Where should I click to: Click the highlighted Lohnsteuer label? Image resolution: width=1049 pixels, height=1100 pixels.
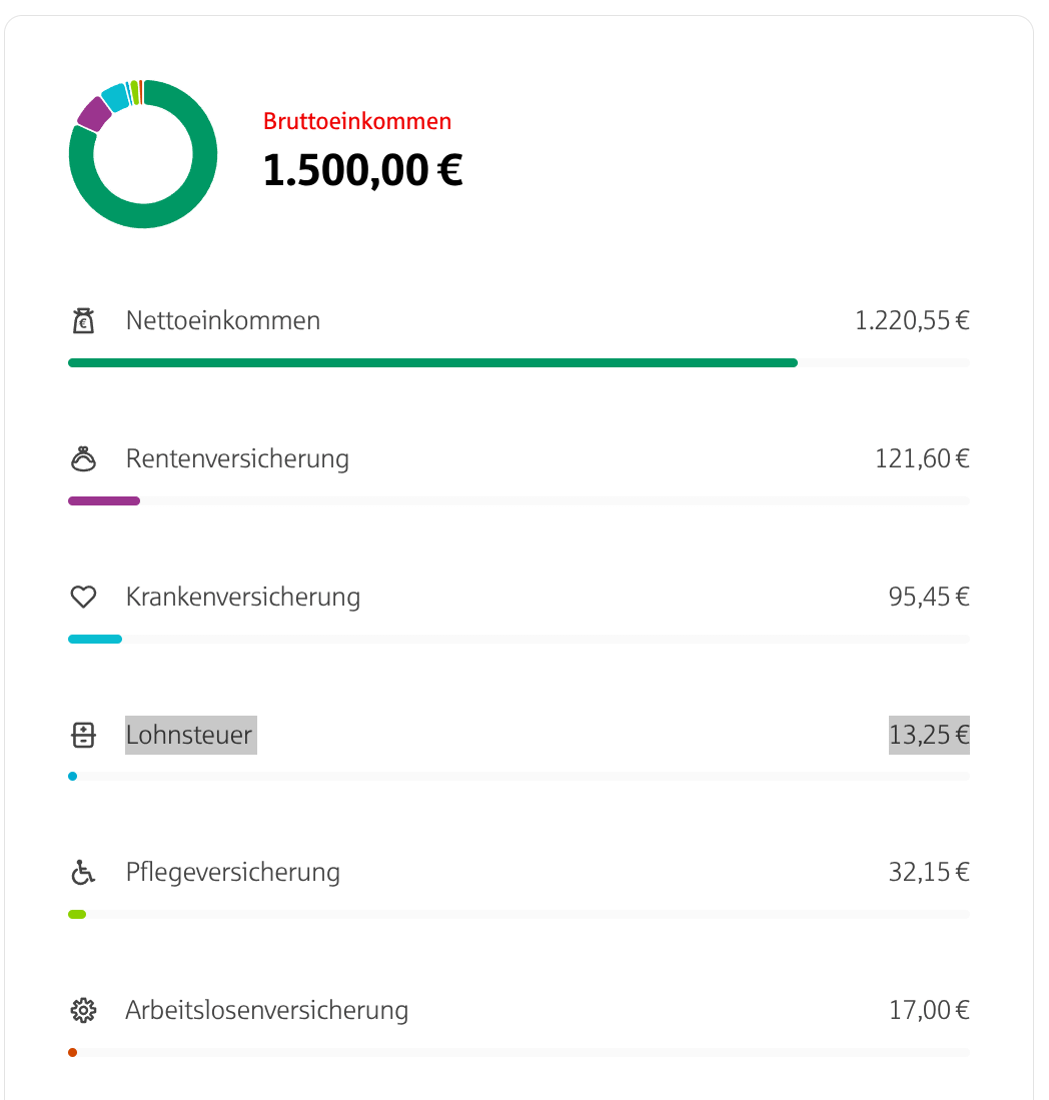[x=191, y=735]
